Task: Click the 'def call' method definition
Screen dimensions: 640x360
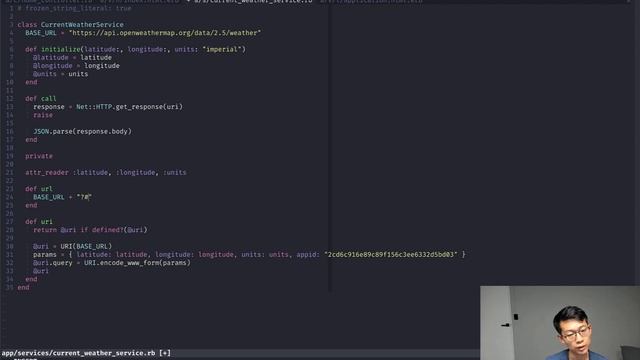Action: tap(41, 98)
